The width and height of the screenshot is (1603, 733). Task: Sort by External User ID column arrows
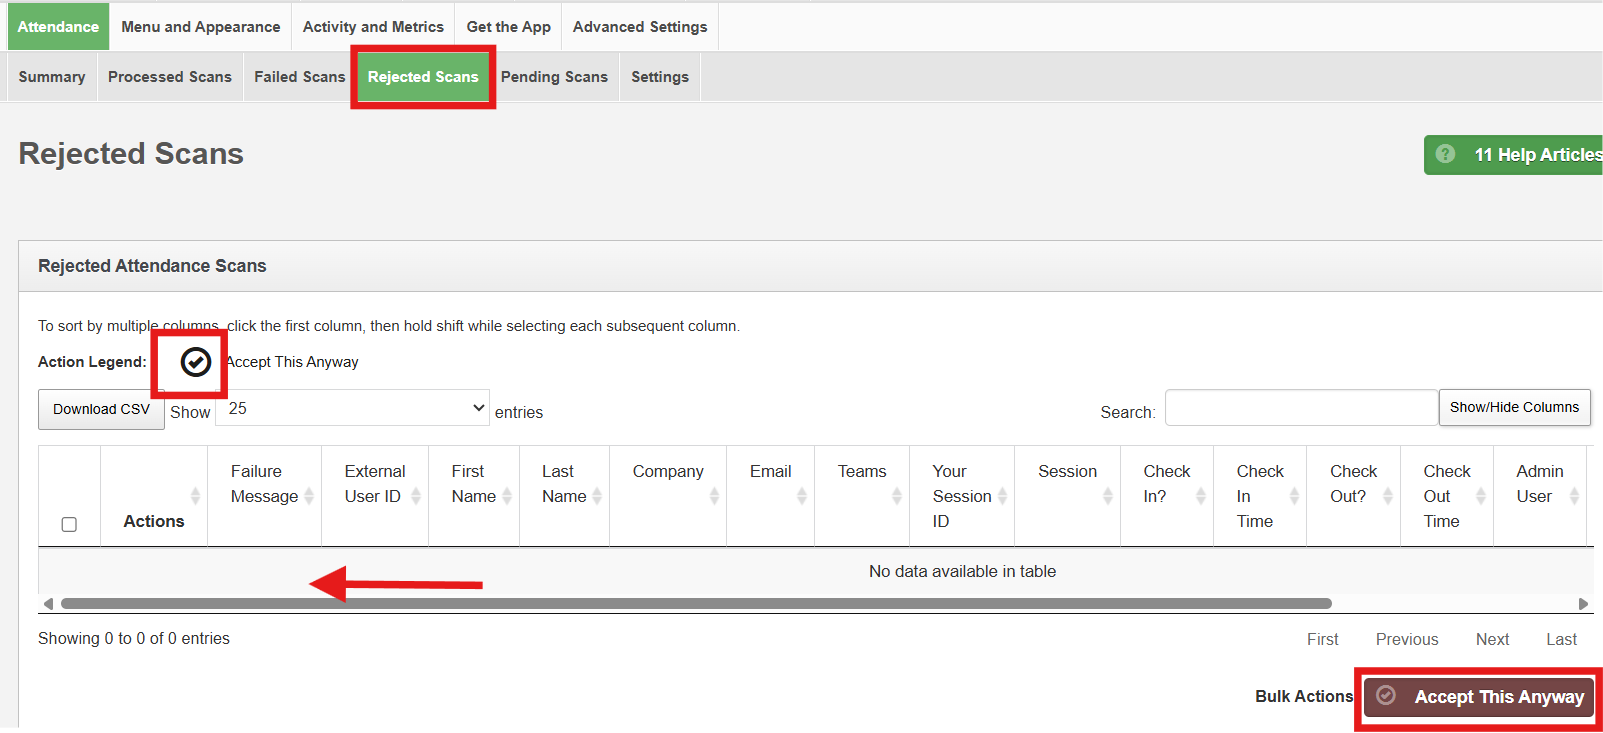[416, 496]
